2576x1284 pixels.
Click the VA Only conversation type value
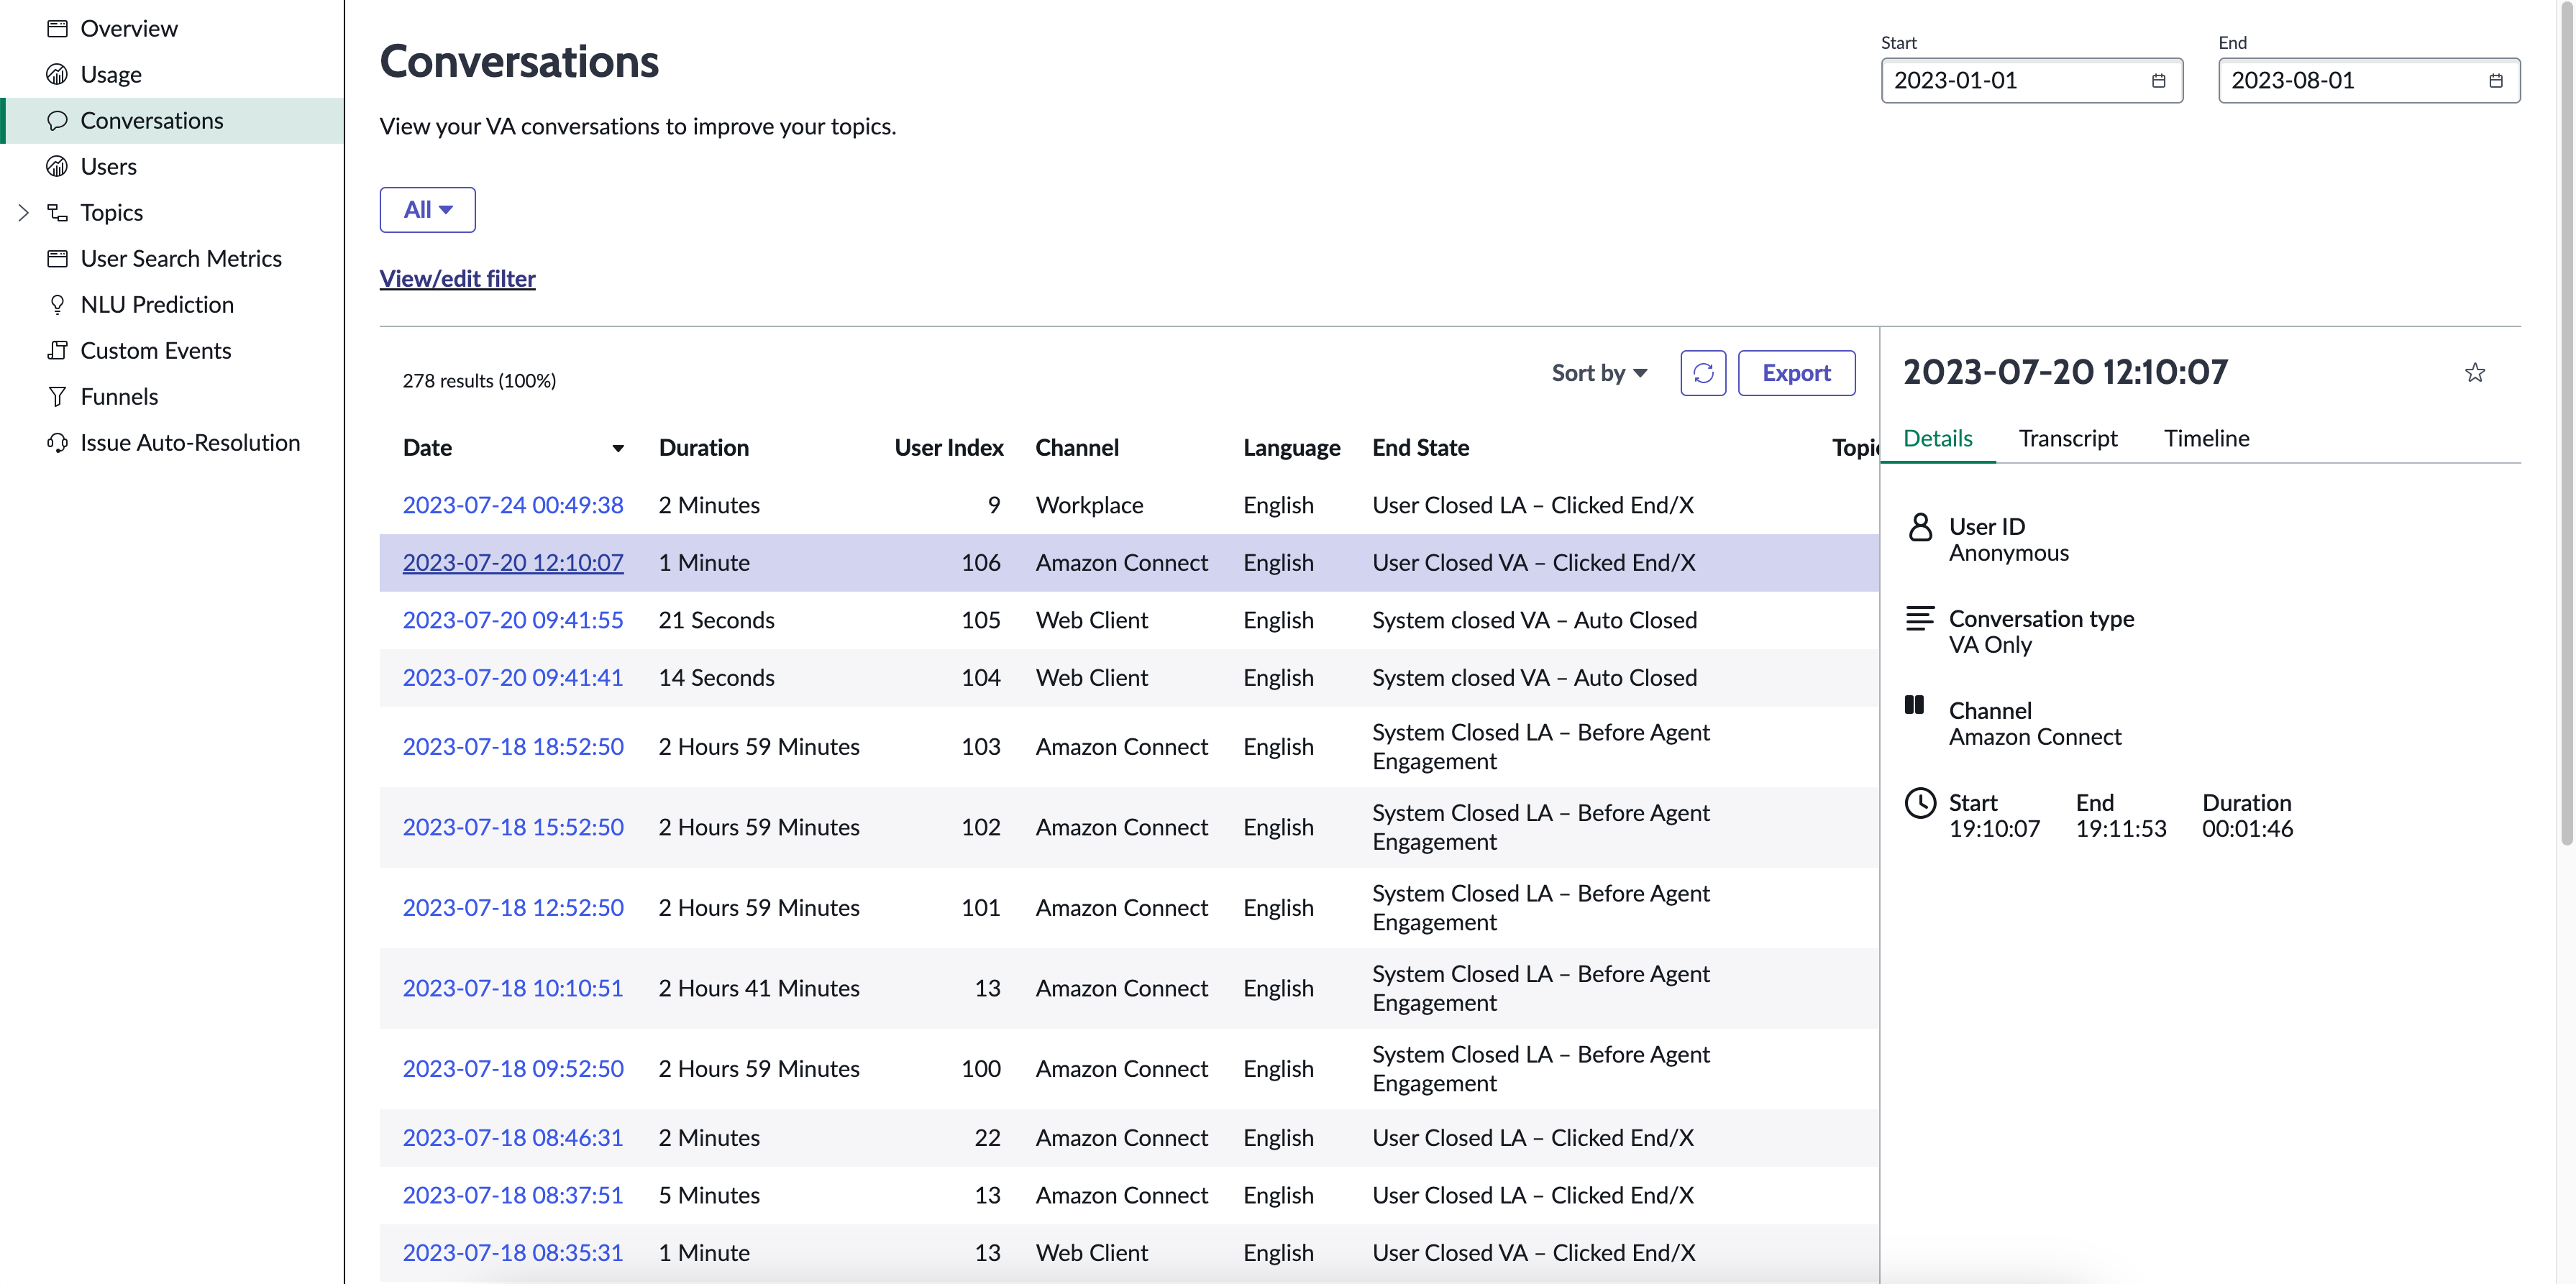pyautogui.click(x=1990, y=645)
